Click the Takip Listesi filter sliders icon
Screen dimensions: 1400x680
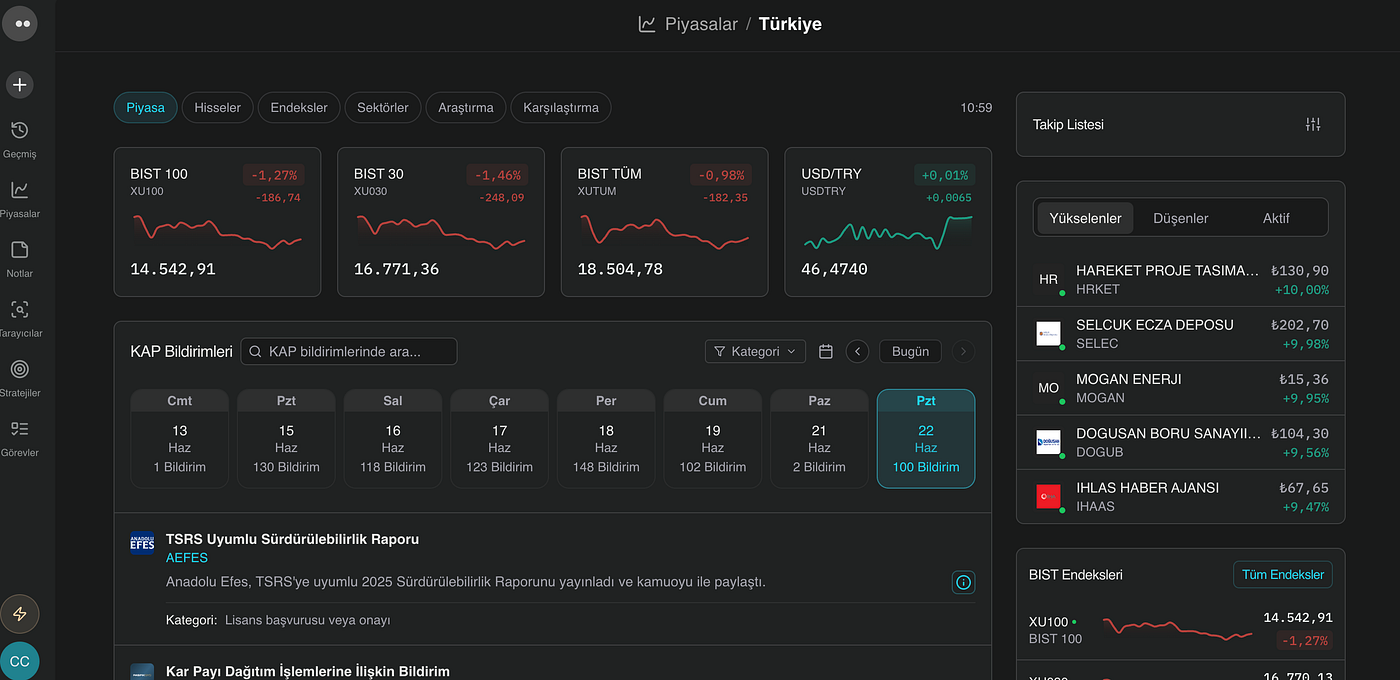1313,125
